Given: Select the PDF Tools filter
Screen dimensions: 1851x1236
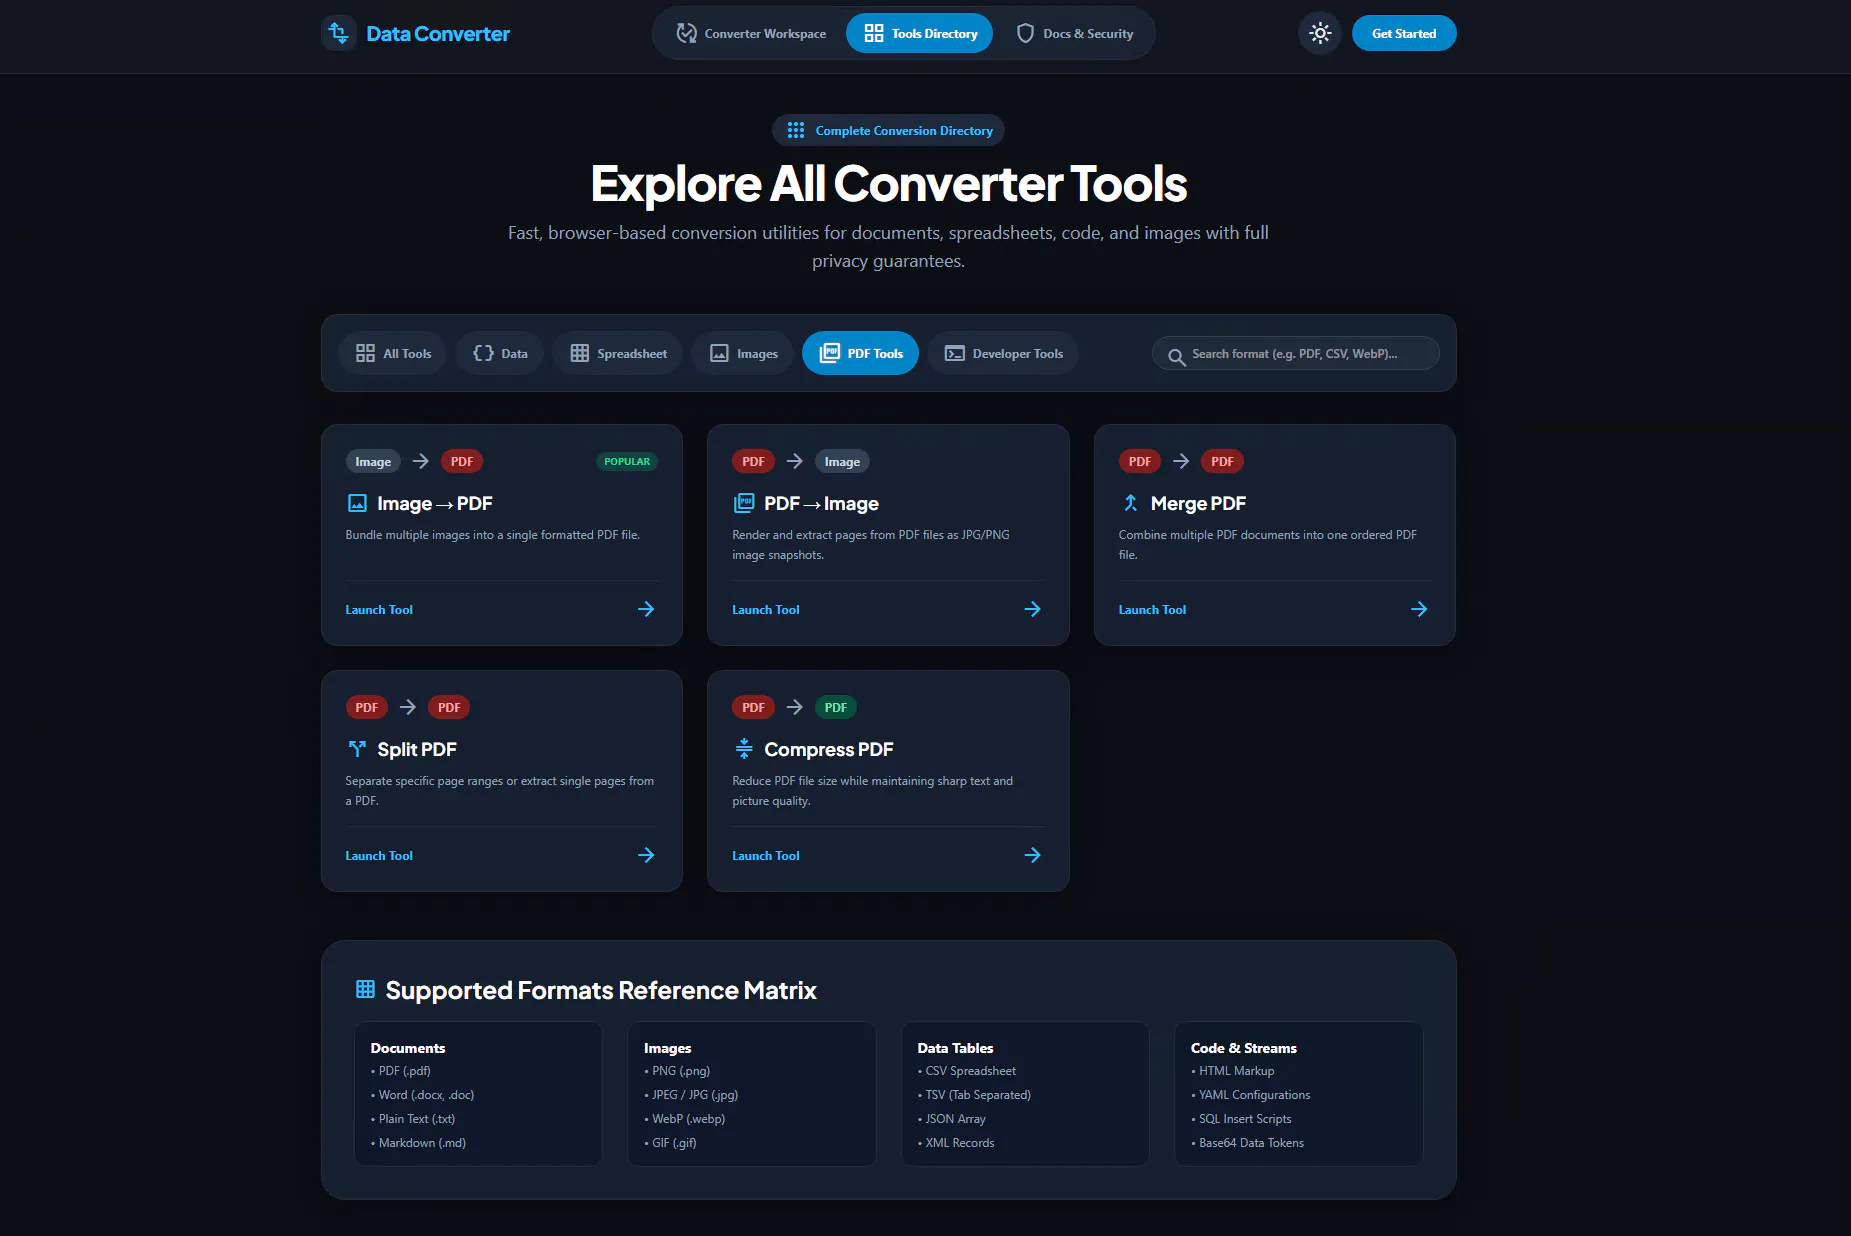Looking at the screenshot, I should click(860, 353).
